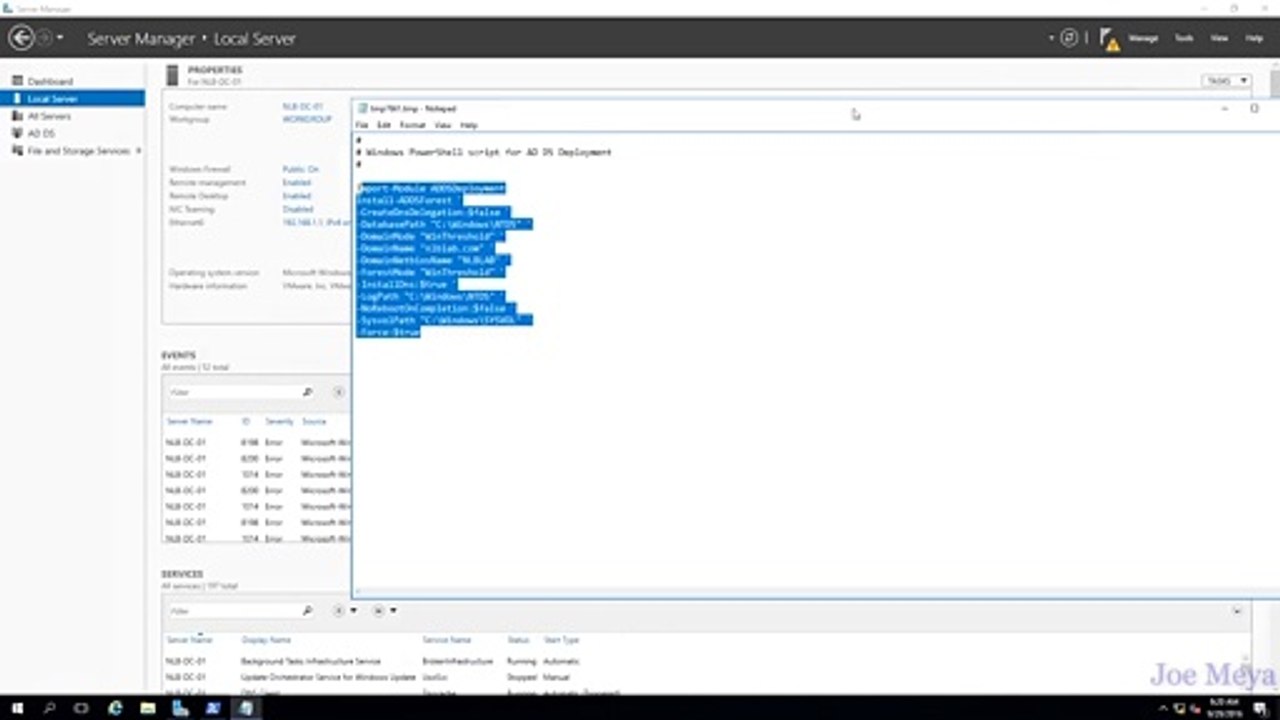1280x720 pixels.
Task: Expand File and Storage Services arrow
Action: click(138, 150)
